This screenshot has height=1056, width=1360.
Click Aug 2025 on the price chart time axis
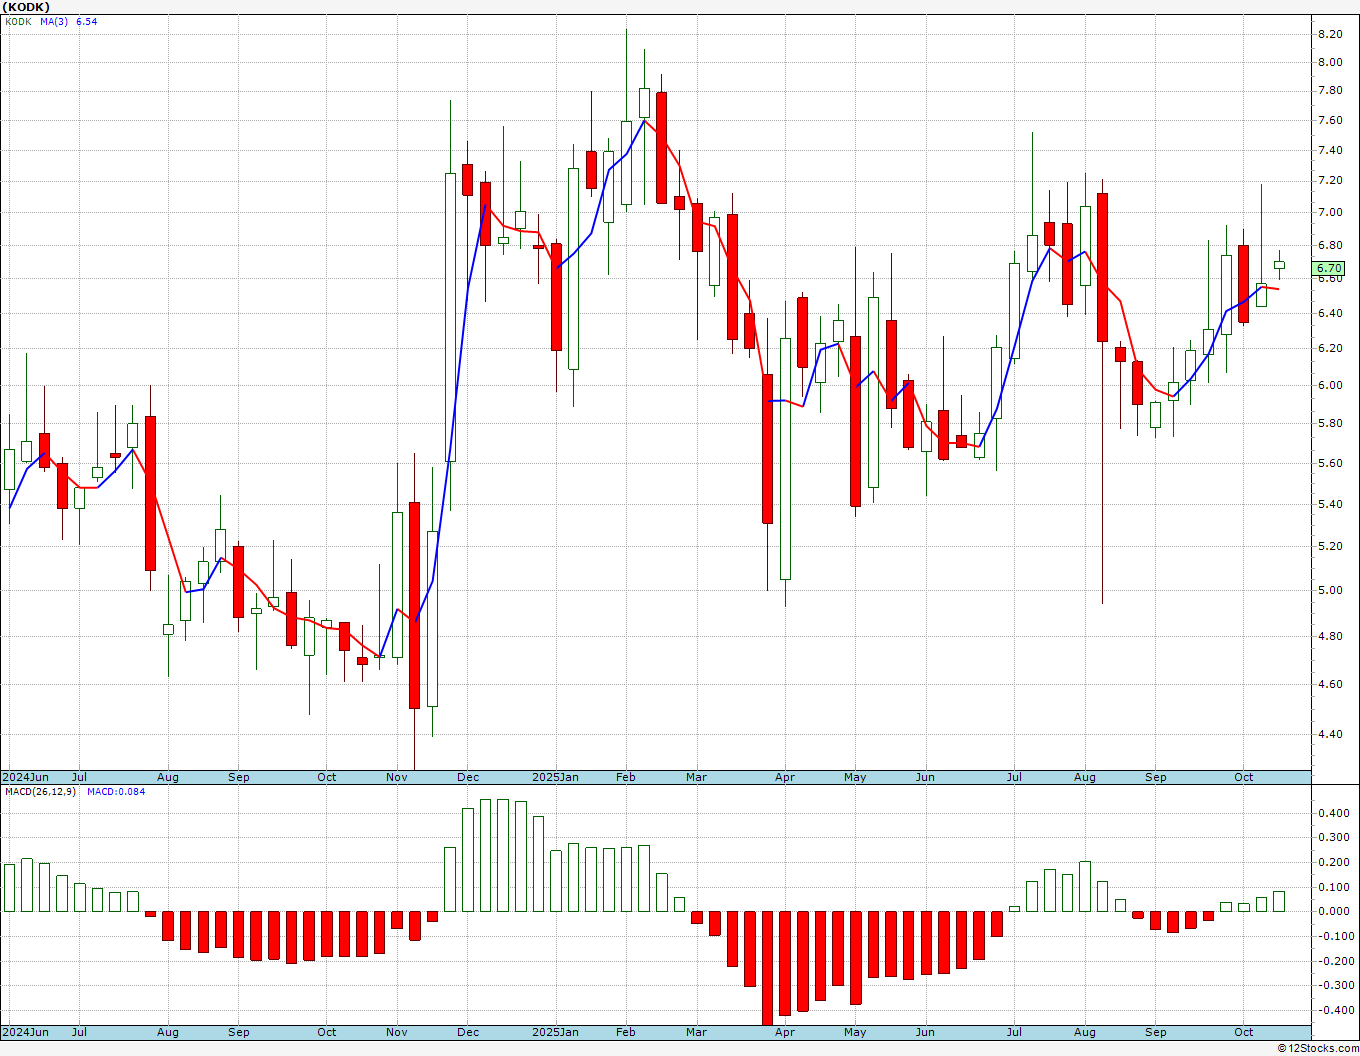pyautogui.click(x=1085, y=777)
